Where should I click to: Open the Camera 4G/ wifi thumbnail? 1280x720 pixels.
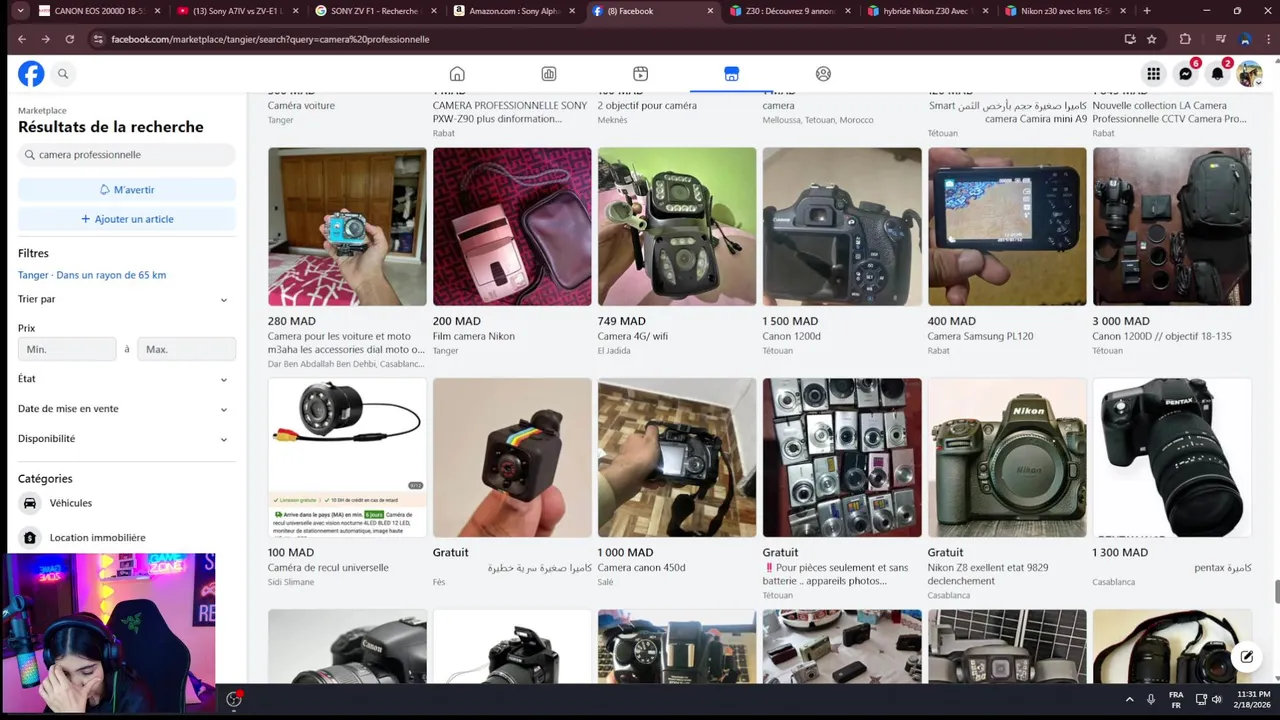coord(677,227)
